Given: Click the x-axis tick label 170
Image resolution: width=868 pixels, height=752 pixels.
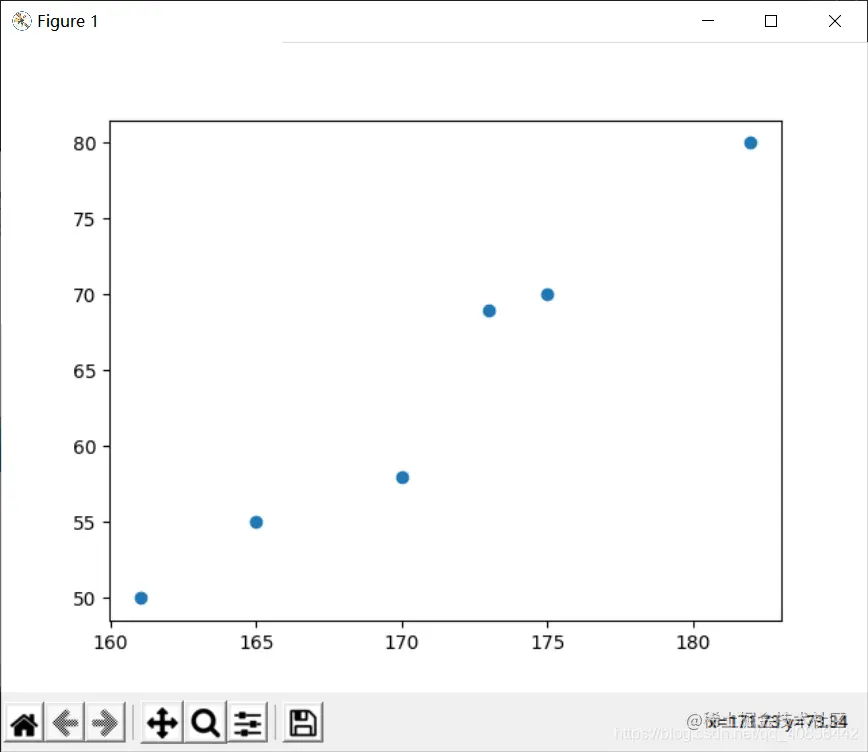Looking at the screenshot, I should click(x=402, y=642).
